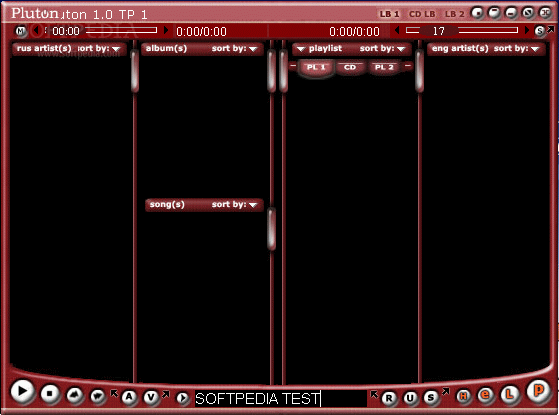Click the arrow icon left of R

click(x=374, y=394)
